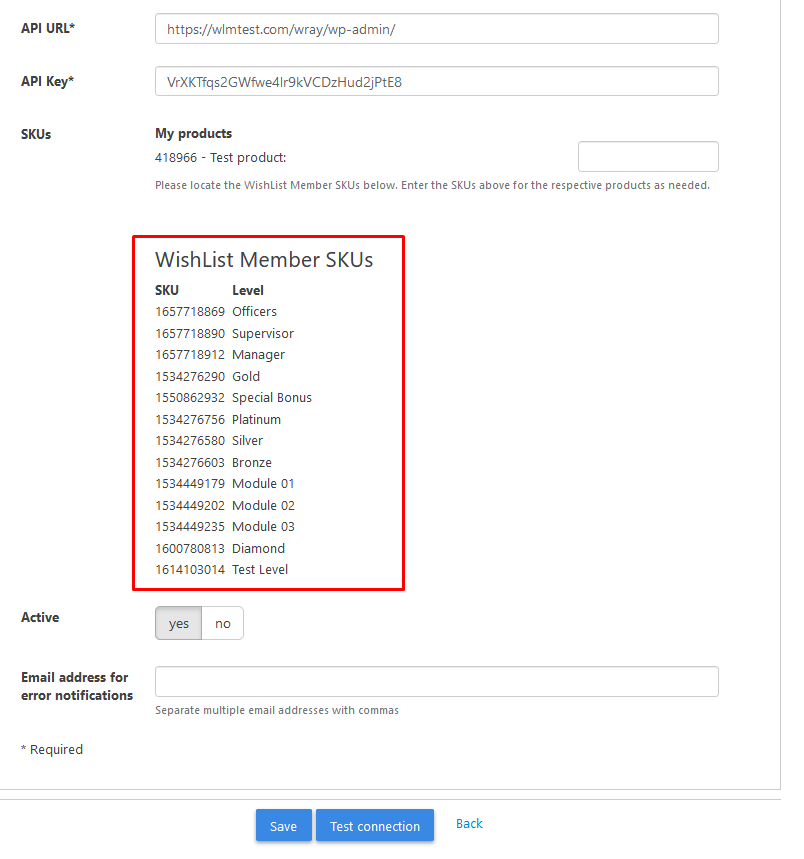804x859 pixels.
Task: Click the Gold level name
Action: [x=246, y=376]
